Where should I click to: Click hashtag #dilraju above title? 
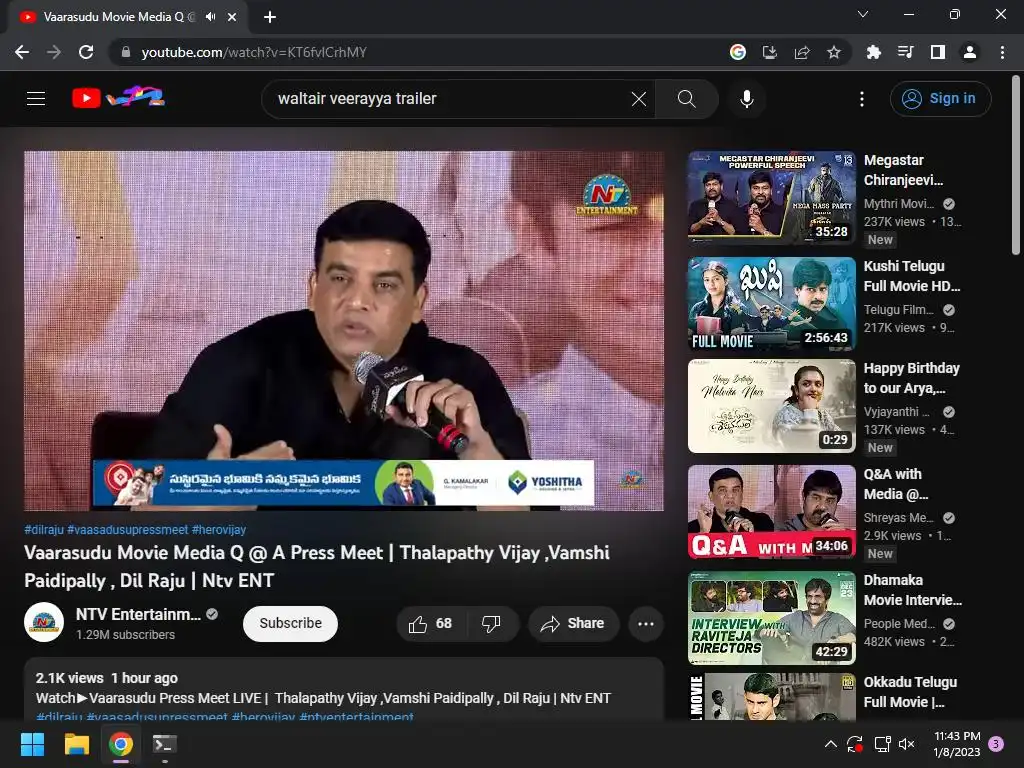coord(44,530)
